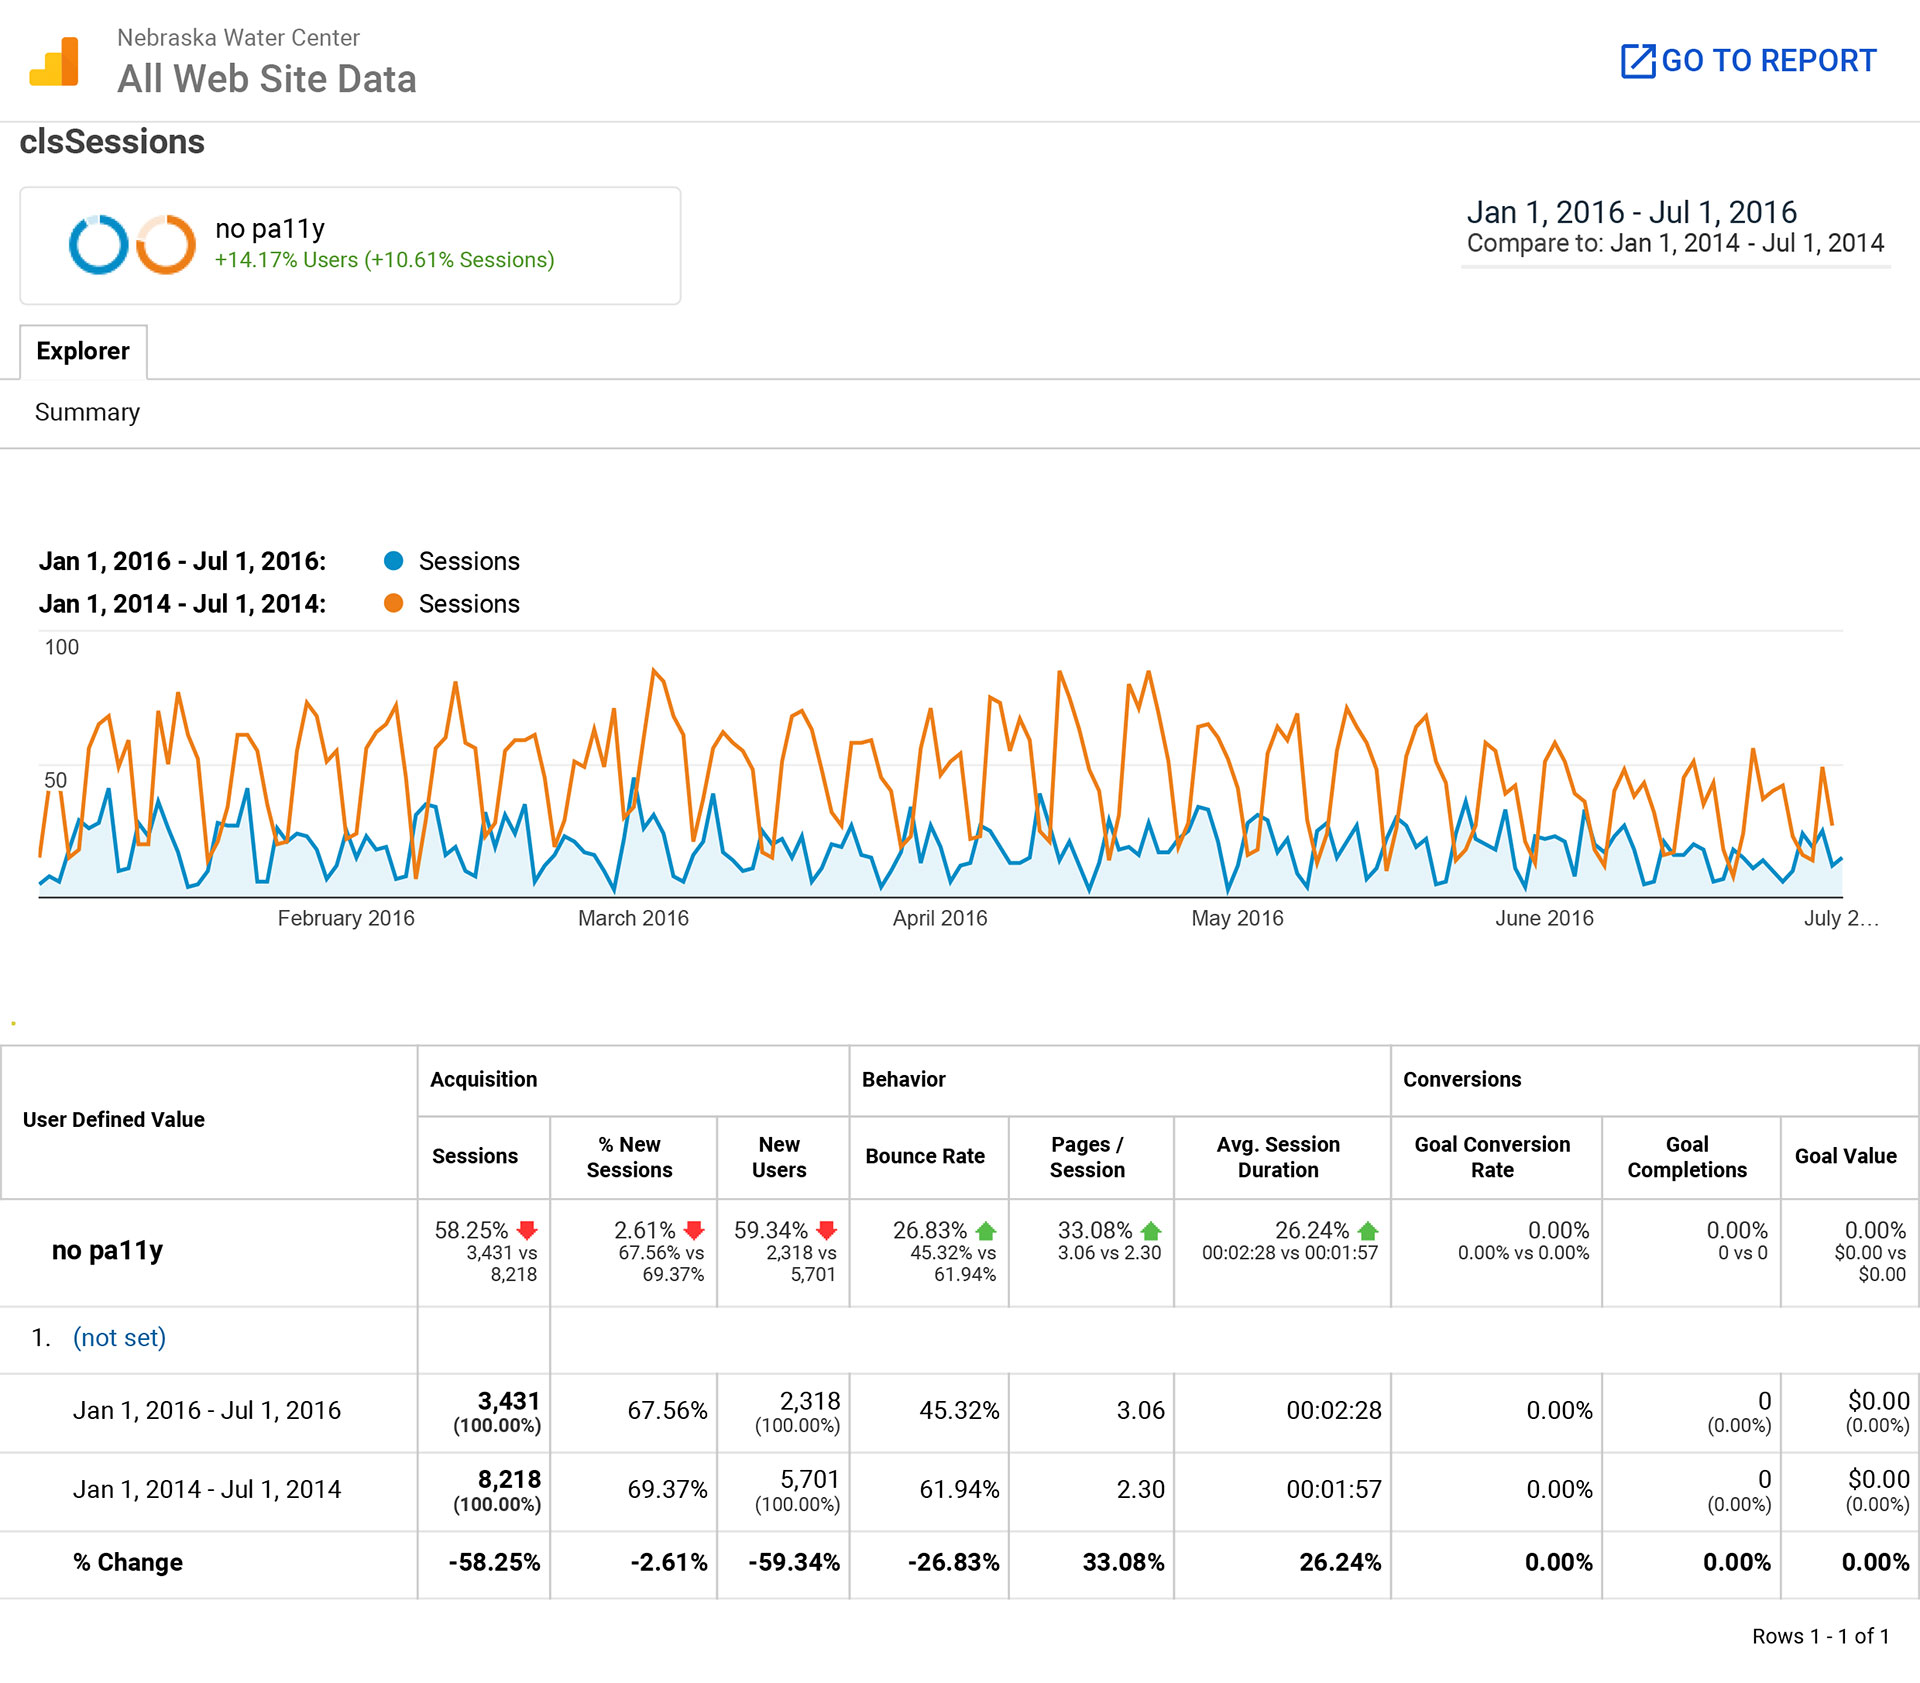The width and height of the screenshot is (1920, 1683).
Task: Click the red down arrow next to 2.61%
Action: coord(694,1231)
